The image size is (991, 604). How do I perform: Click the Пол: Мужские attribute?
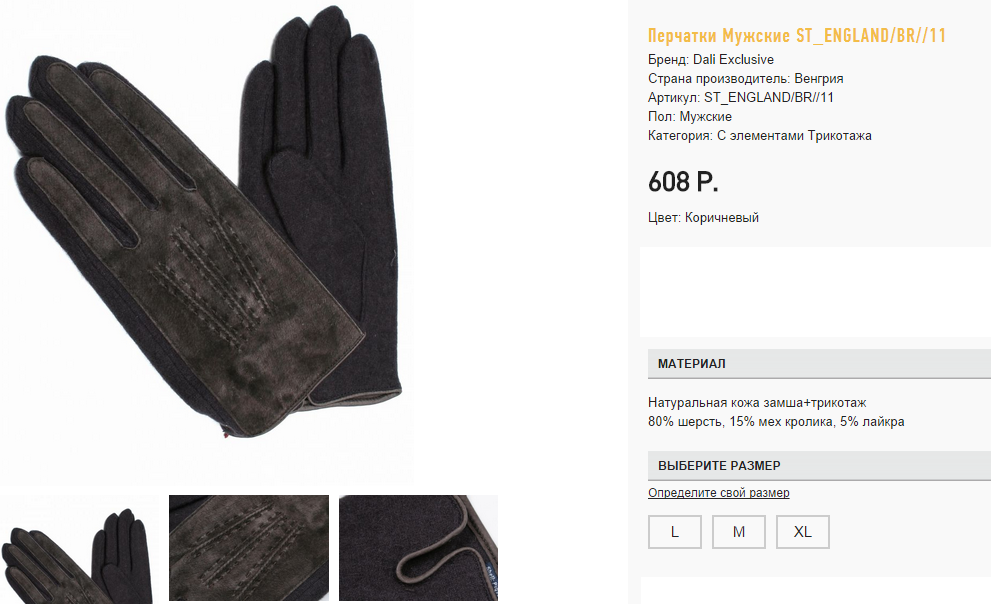690,116
